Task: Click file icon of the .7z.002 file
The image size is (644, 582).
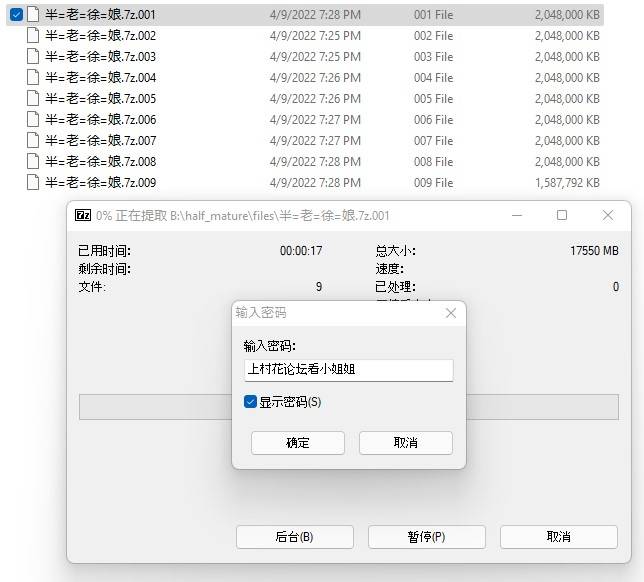Action: point(33,36)
